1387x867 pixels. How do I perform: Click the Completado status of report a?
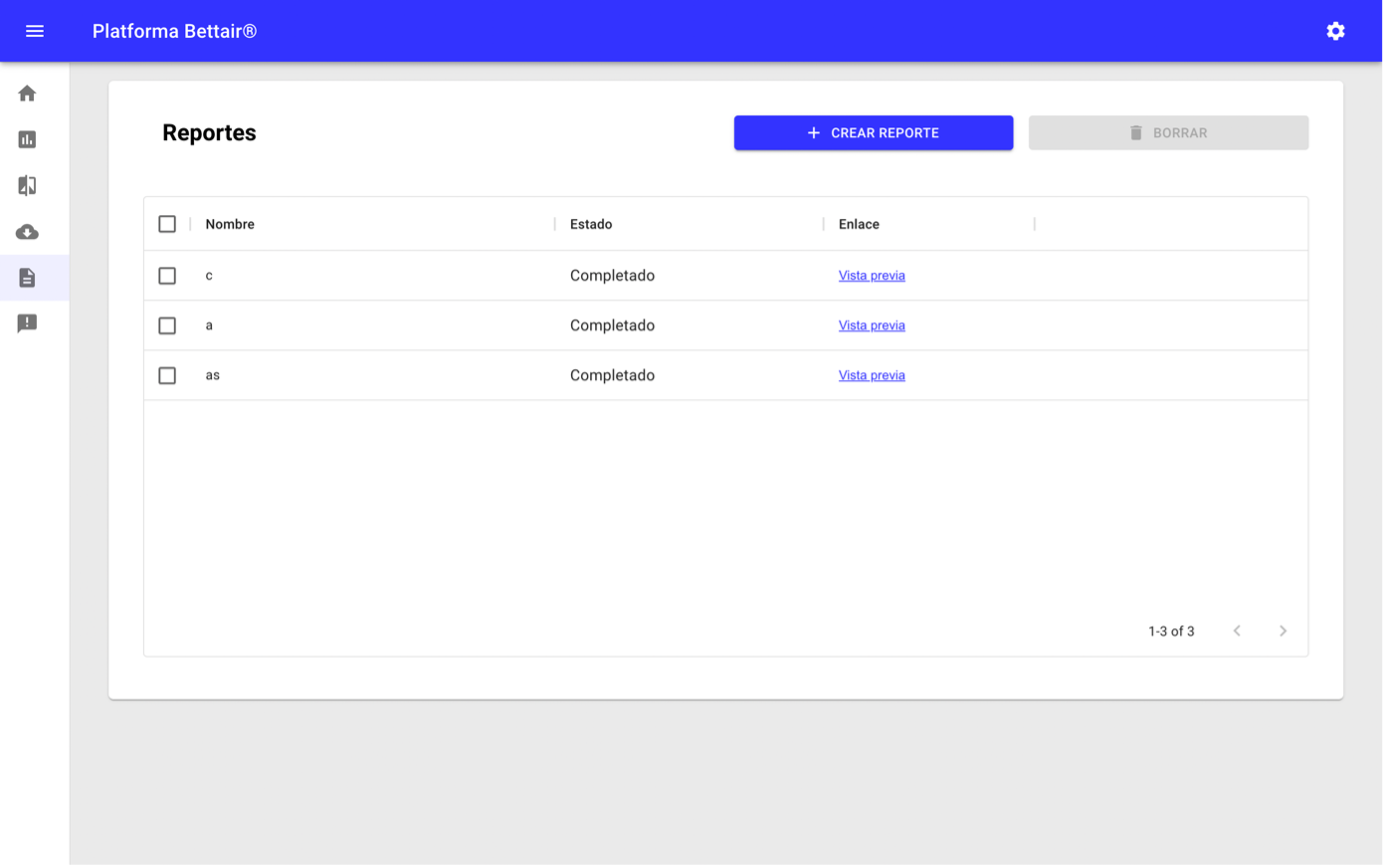pos(614,326)
